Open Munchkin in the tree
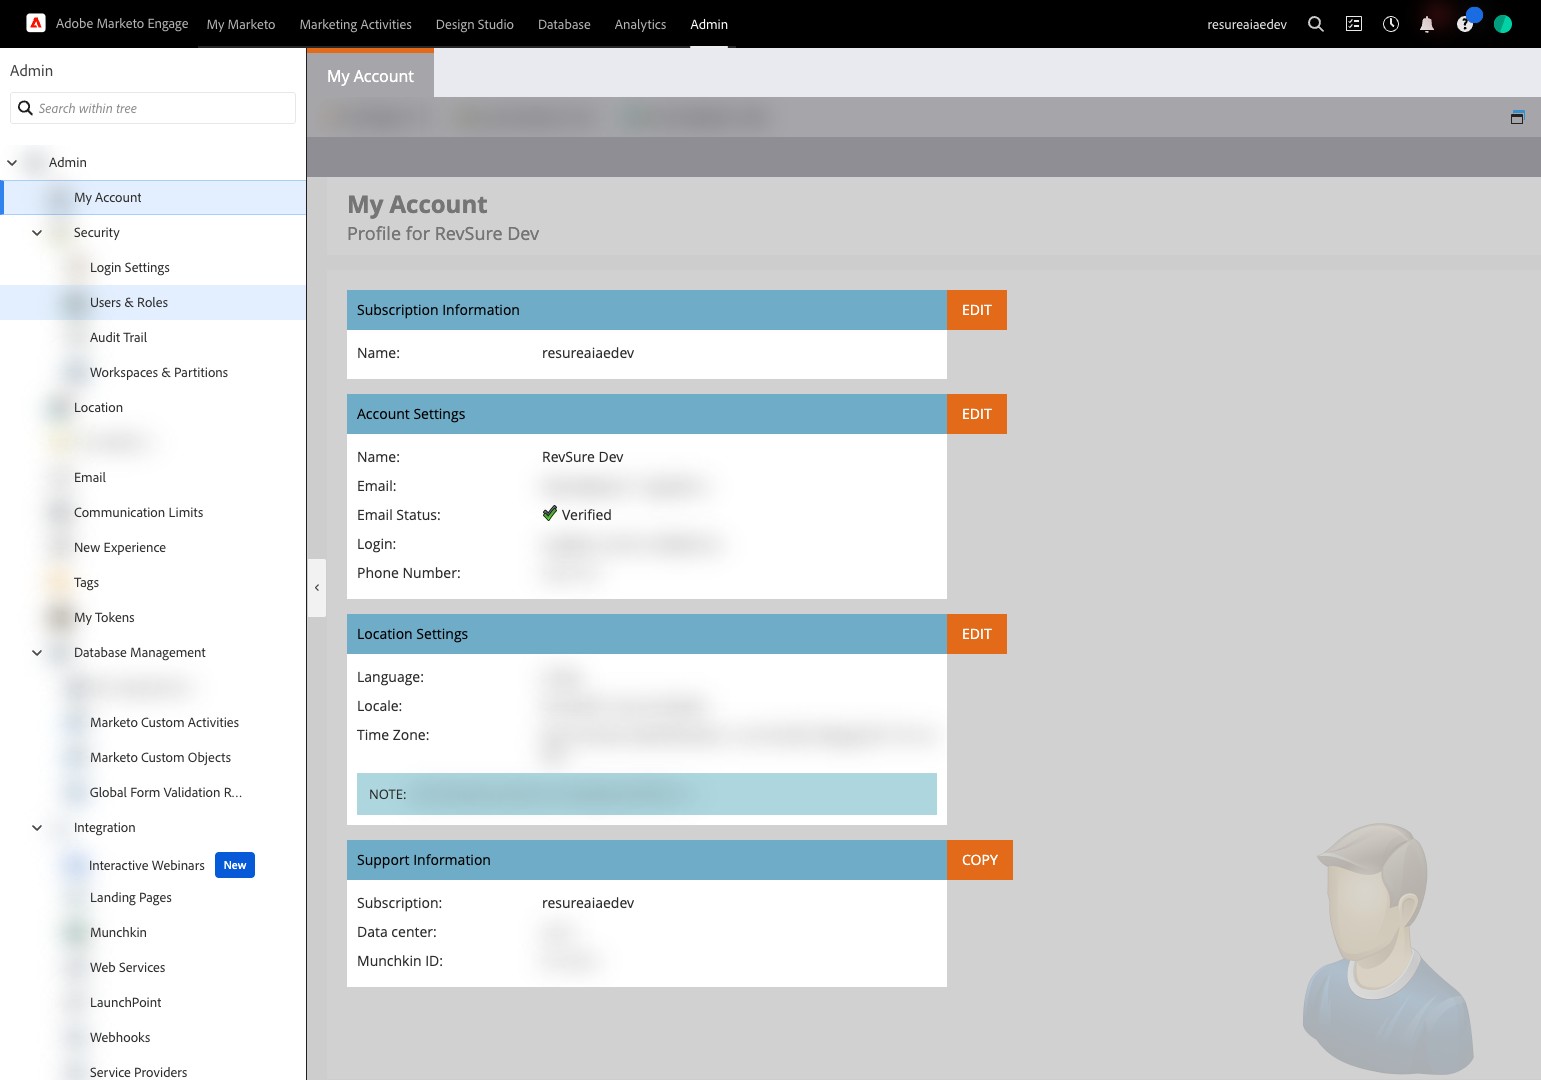The image size is (1541, 1080). [x=118, y=932]
